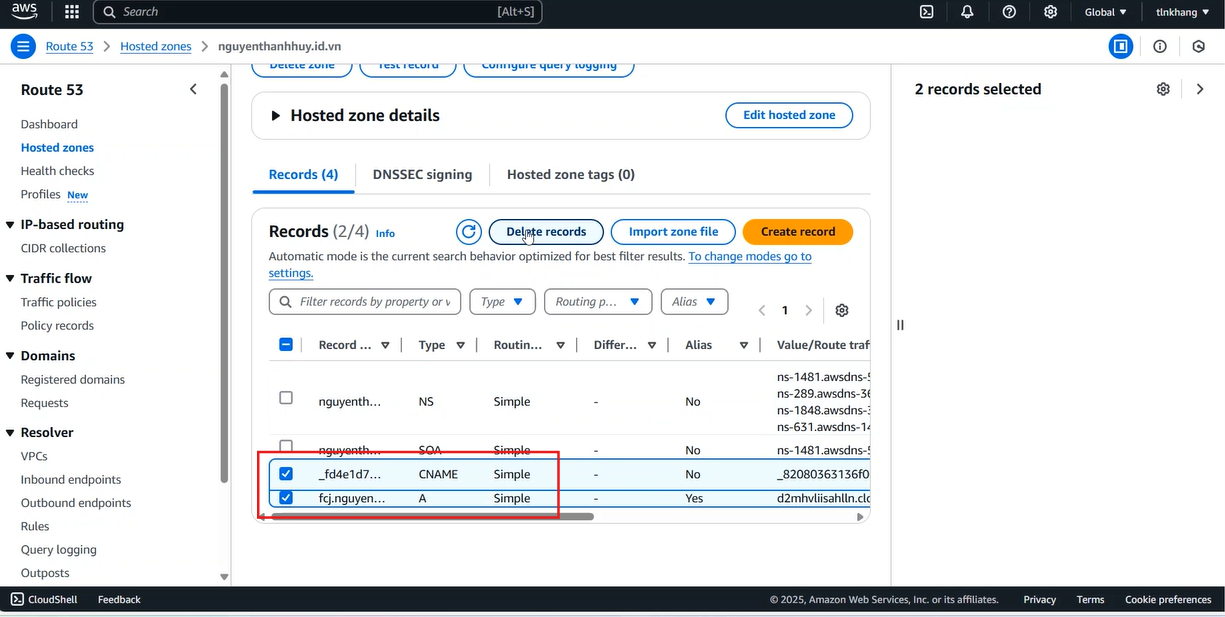Open Health checks in sidebar

pos(57,171)
